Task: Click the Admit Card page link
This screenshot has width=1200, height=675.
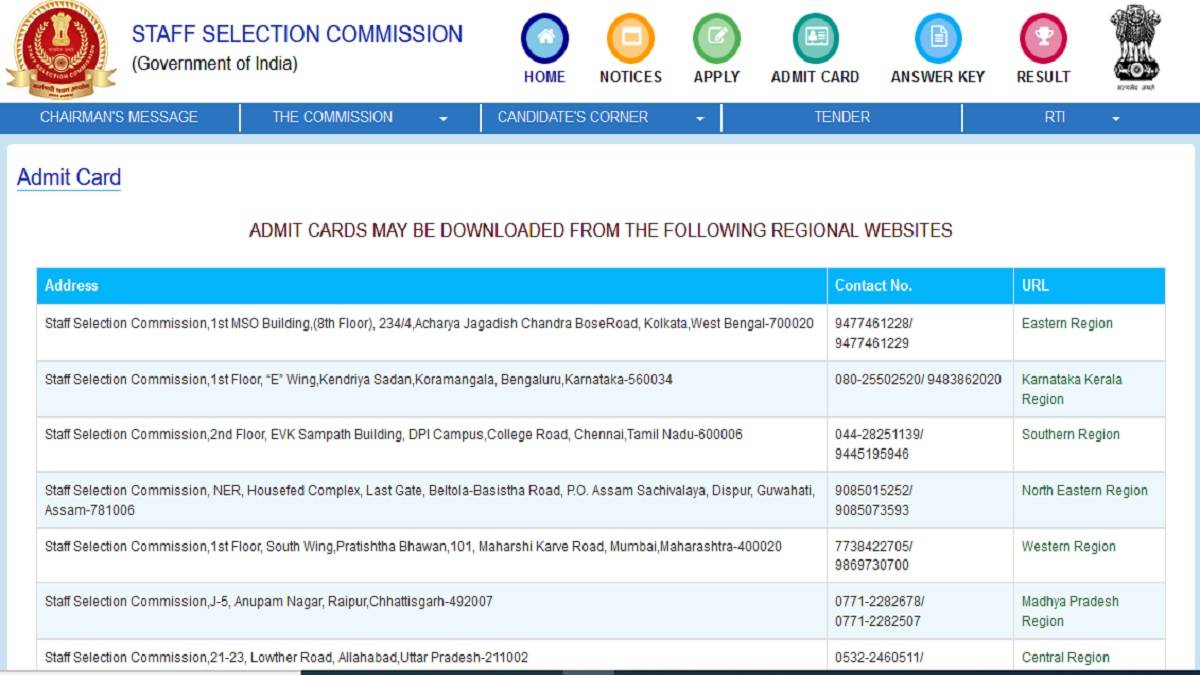Action: (68, 177)
